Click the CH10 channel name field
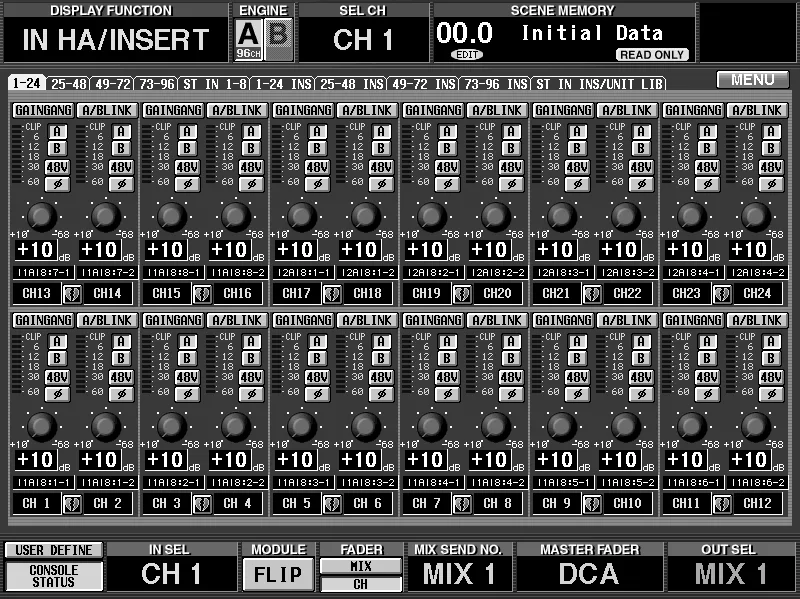Screen dimensions: 800x599 627,504
